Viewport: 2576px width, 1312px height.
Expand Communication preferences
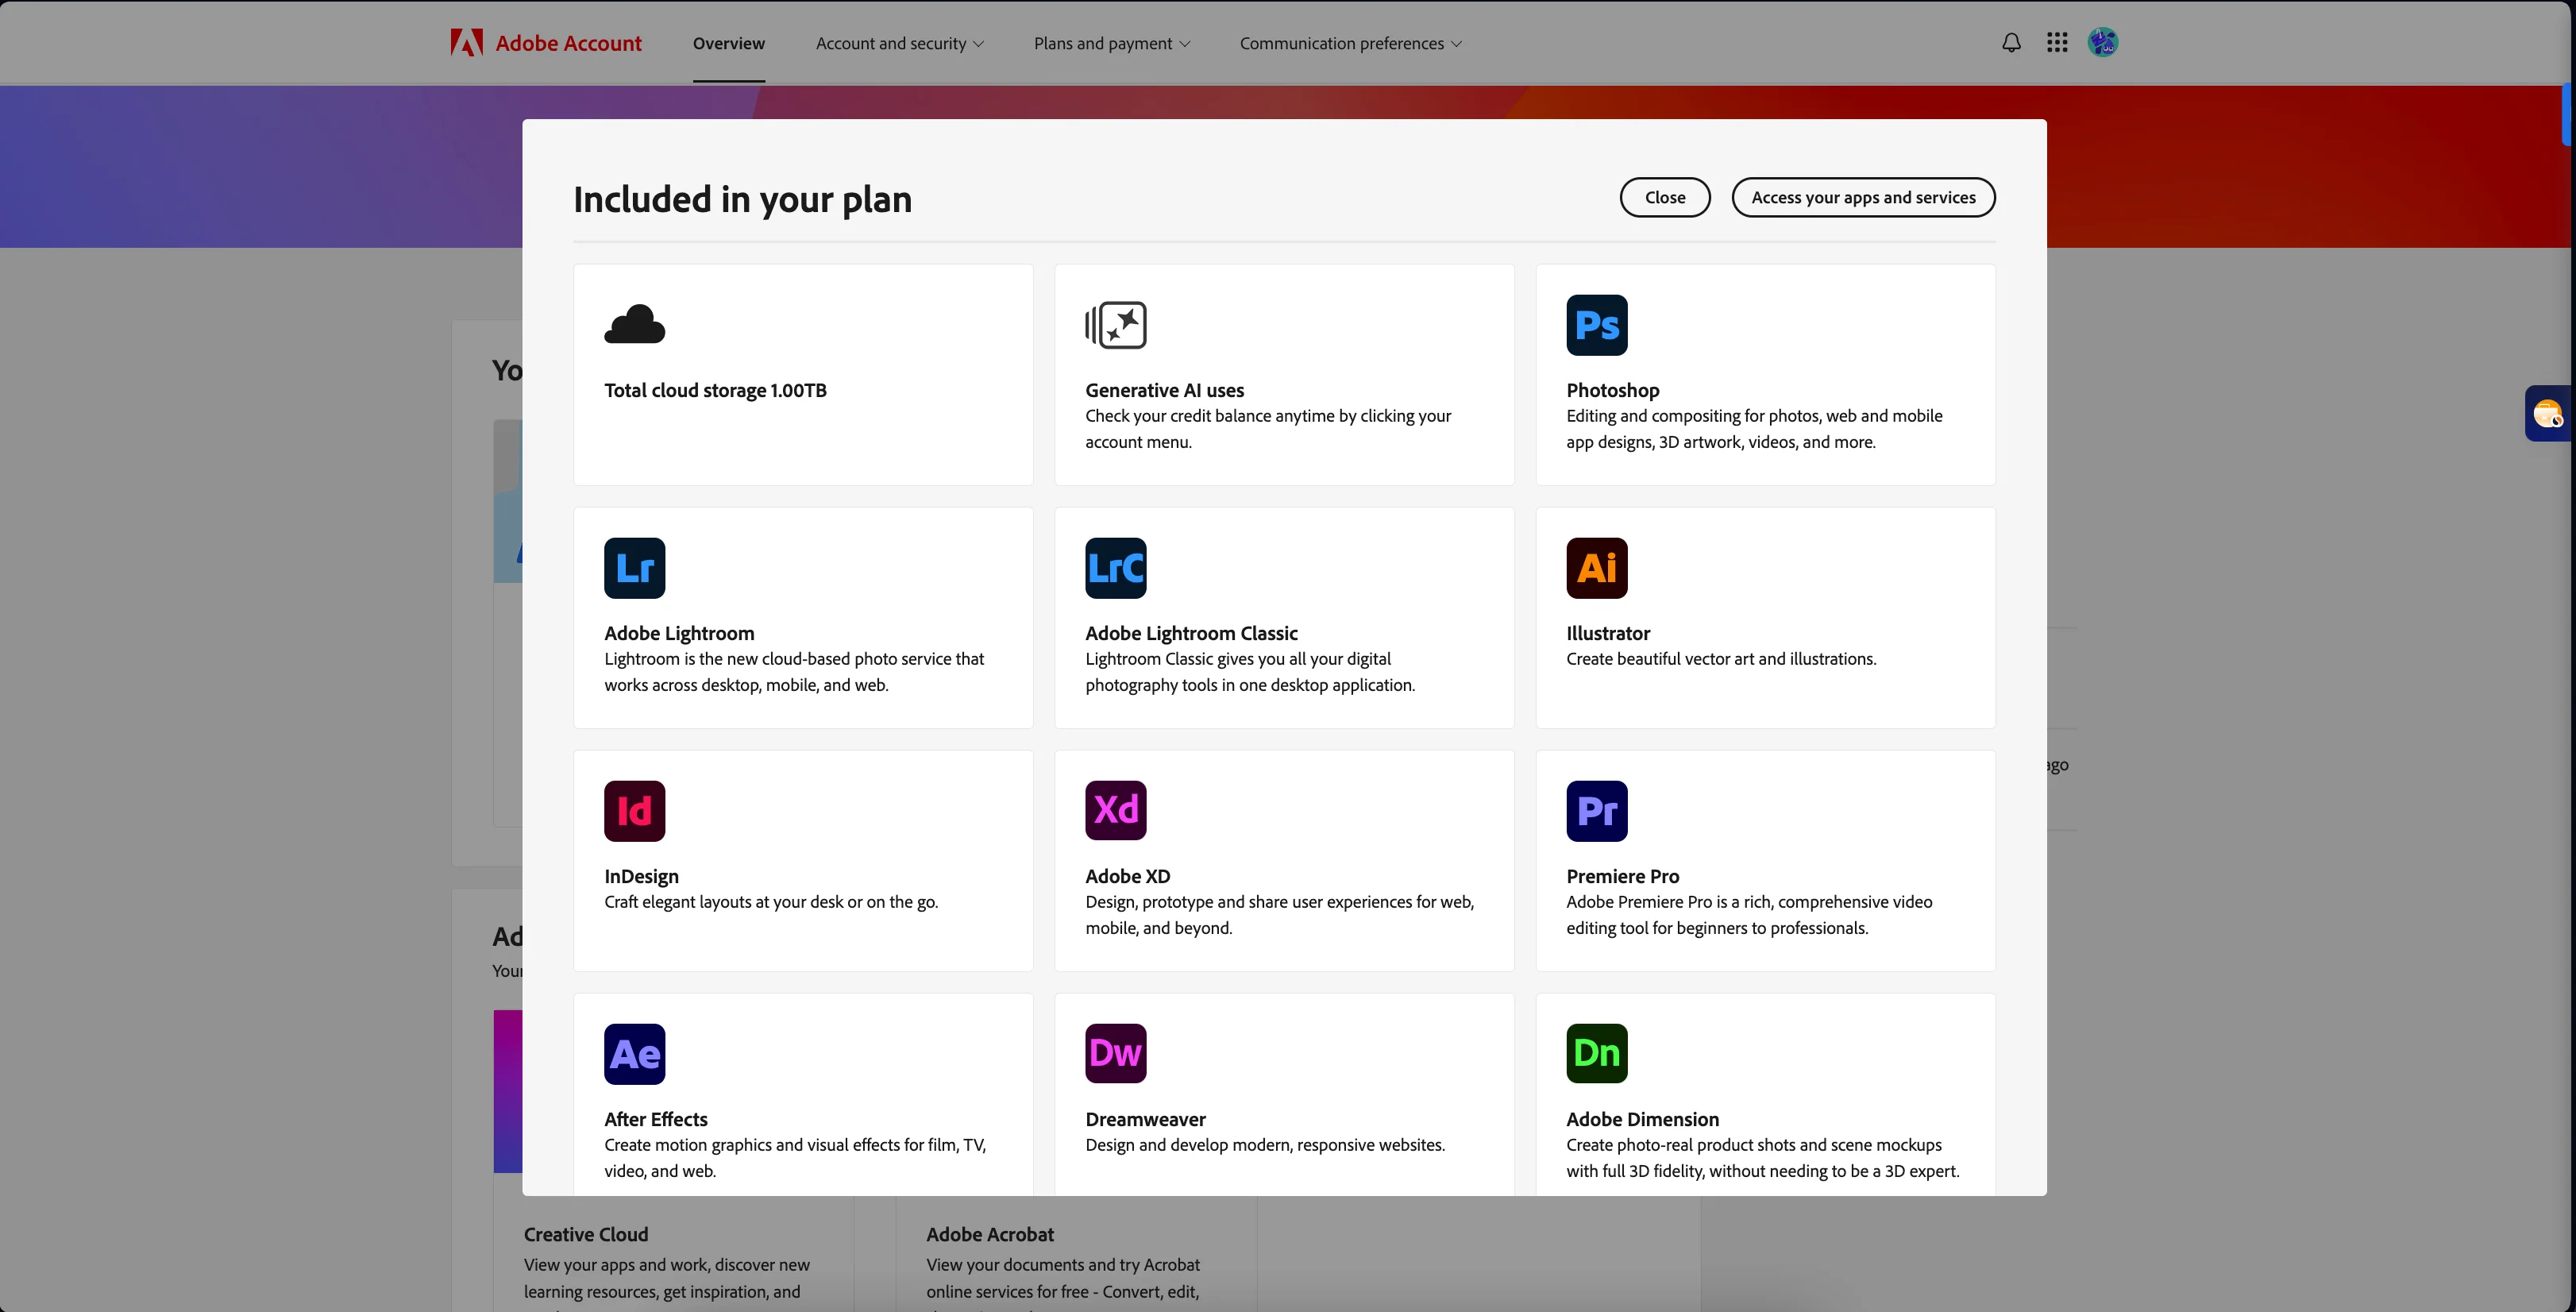(1350, 43)
